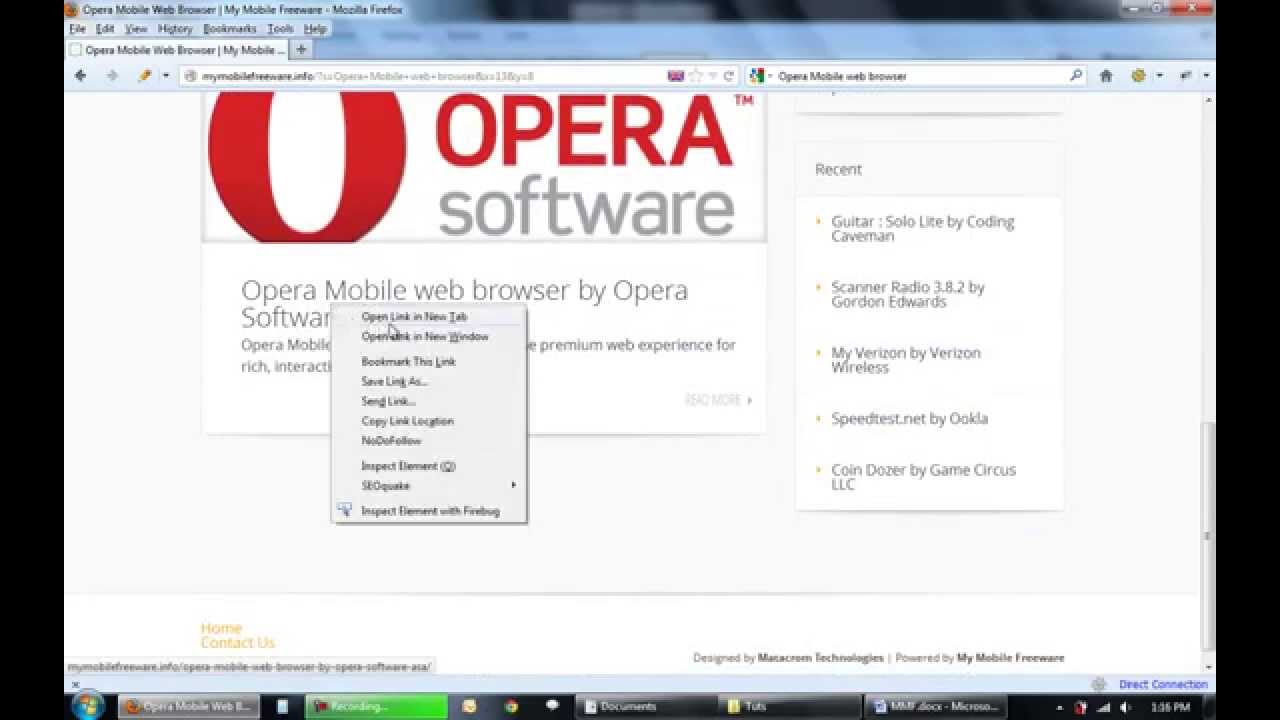Image resolution: width=1280 pixels, height=720 pixels.
Task: Click the pencil extension icon in the toolbar
Action: 145,76
